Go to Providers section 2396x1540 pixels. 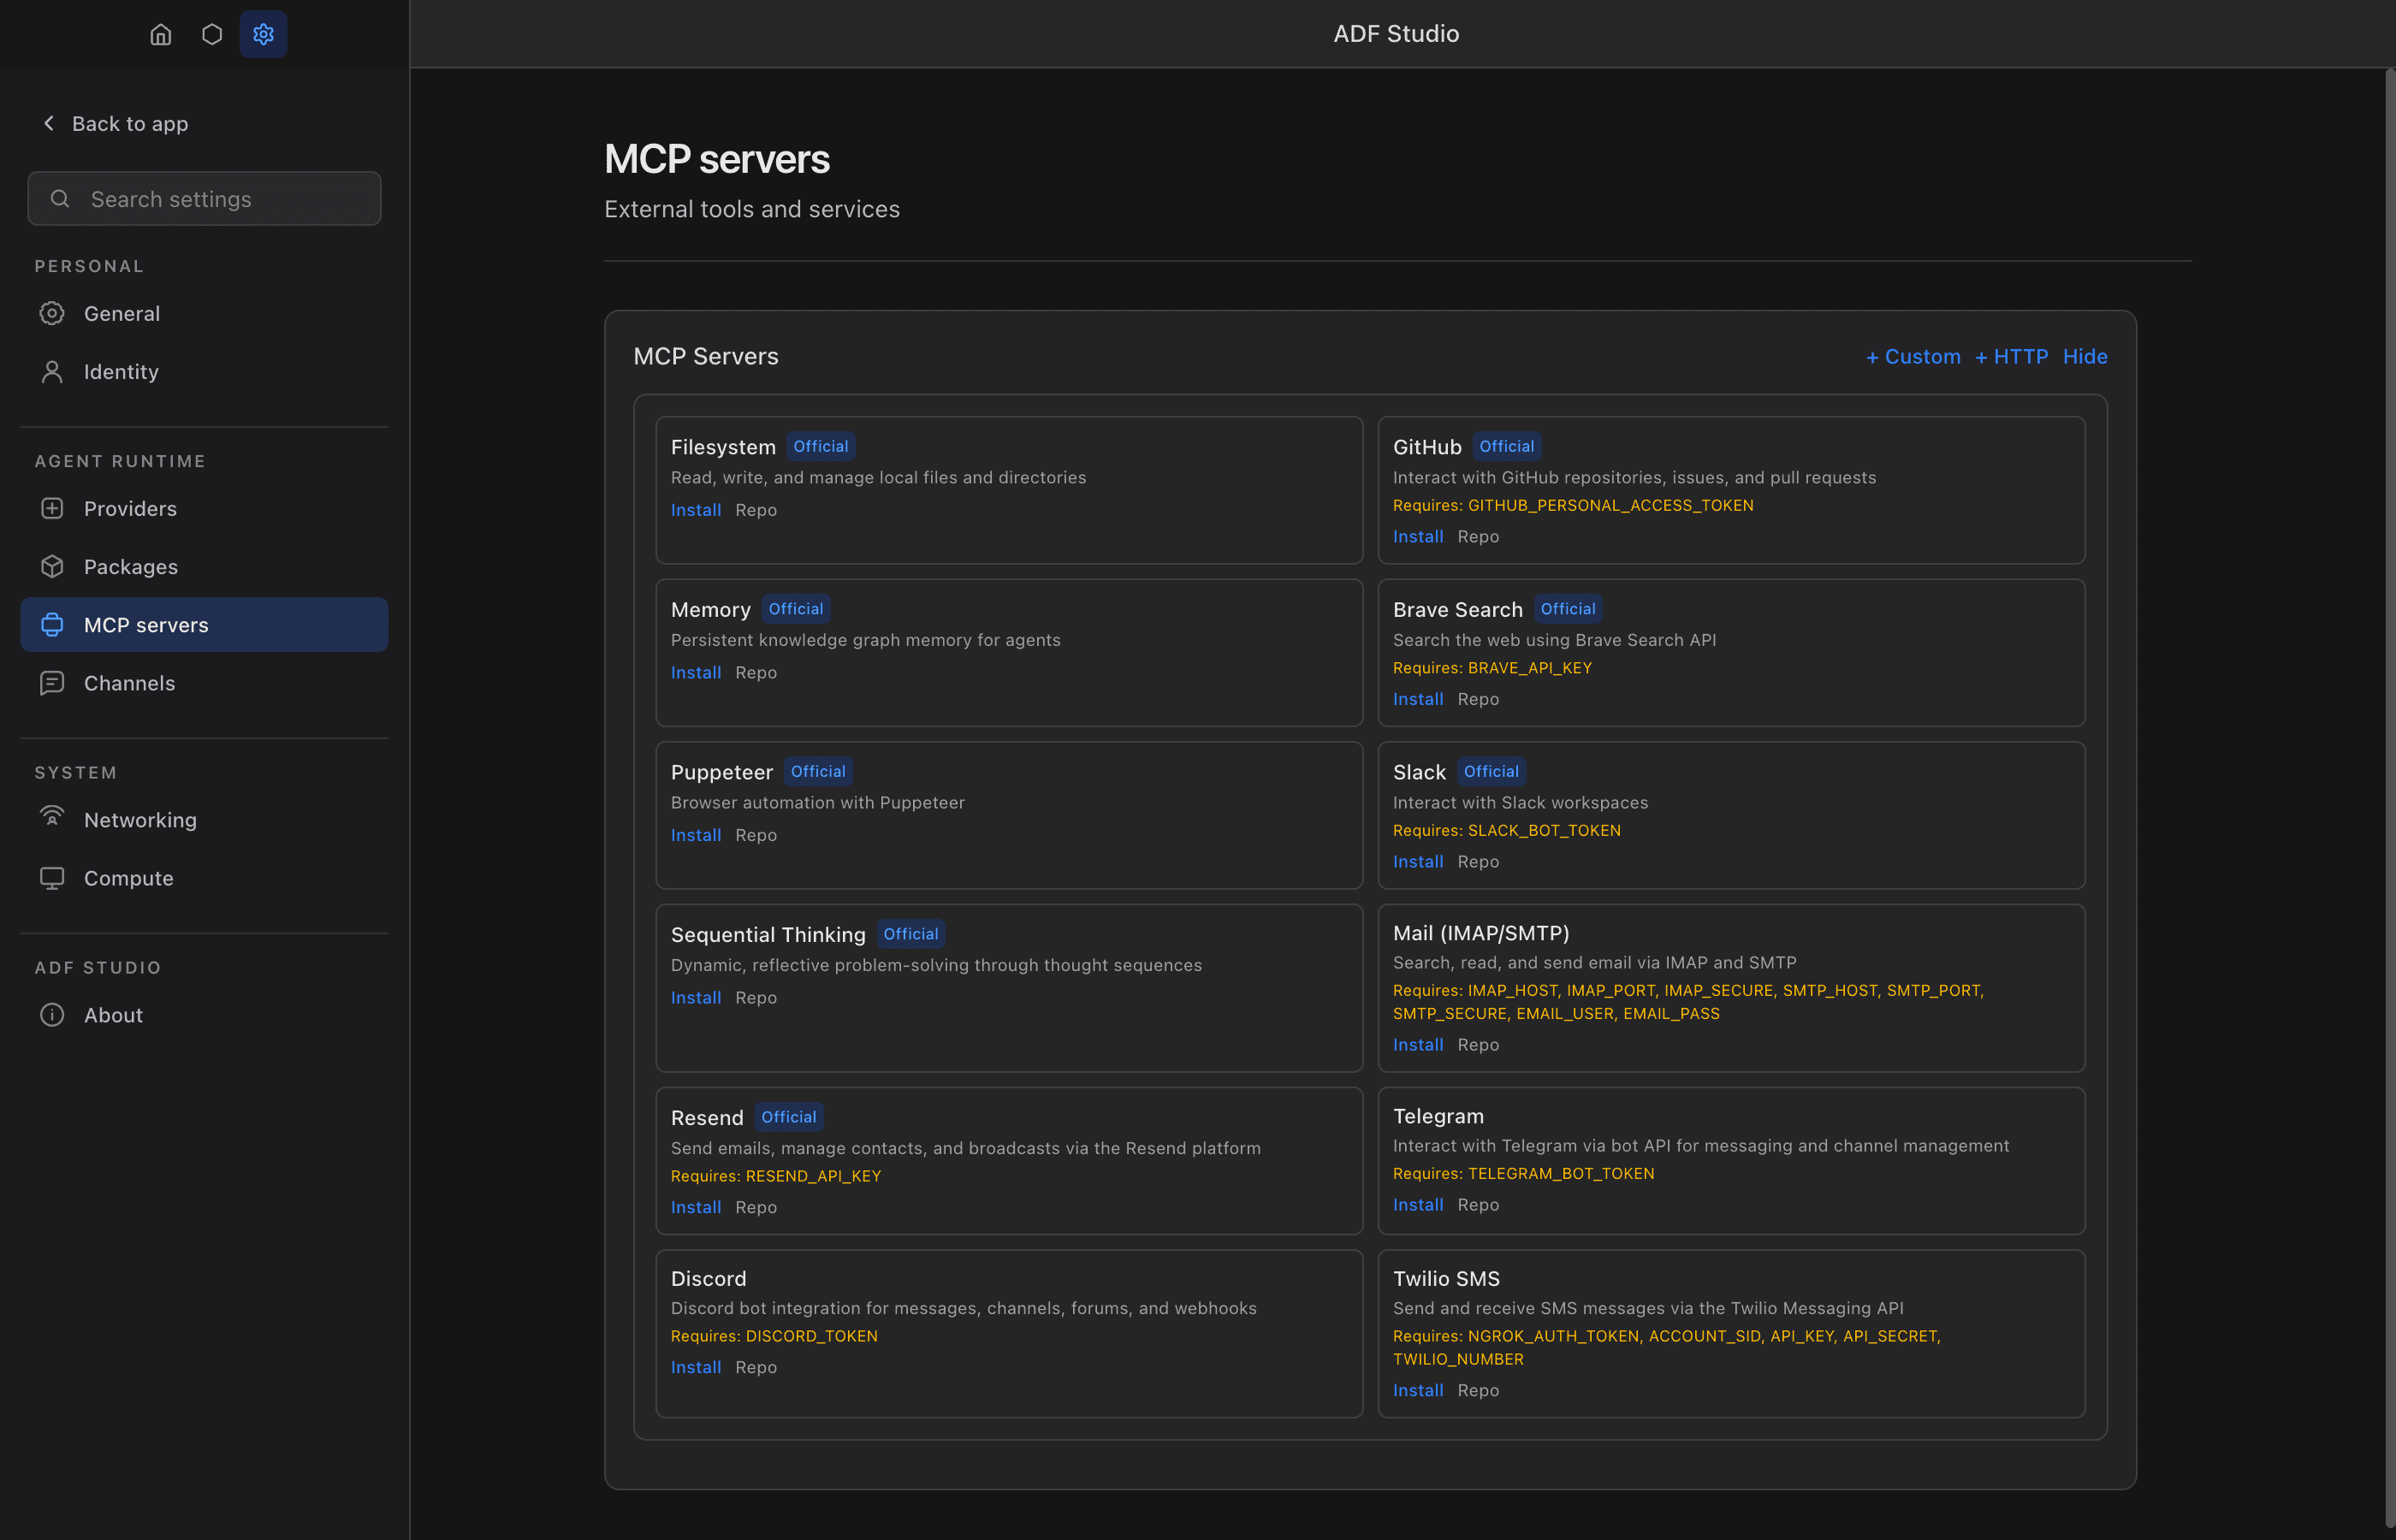(204, 508)
